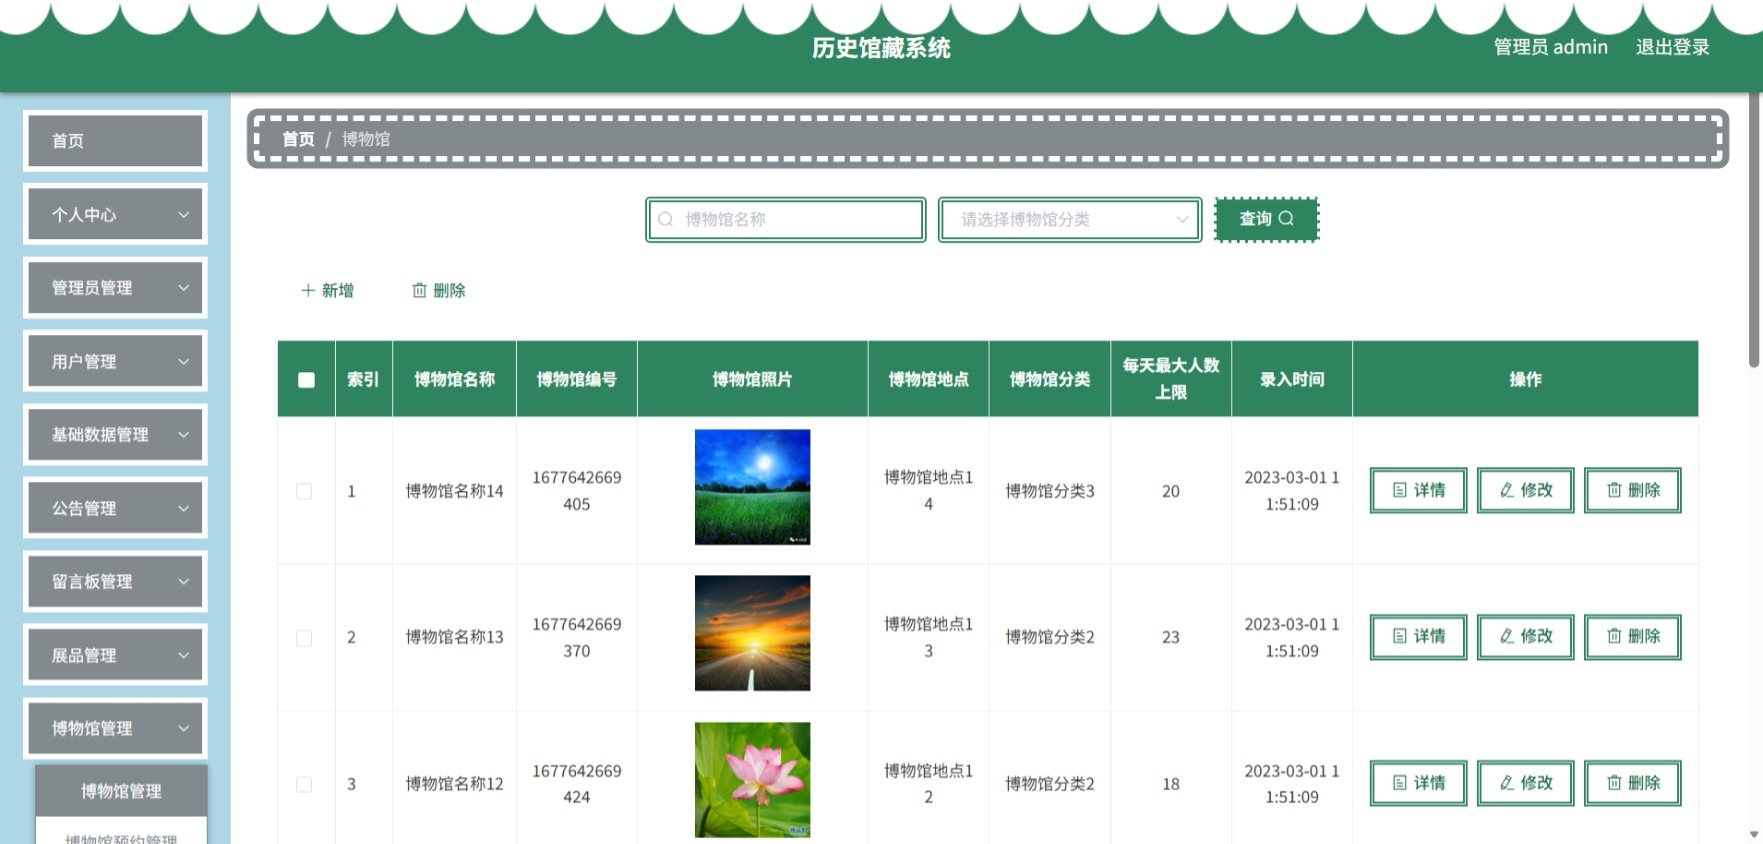This screenshot has width=1763, height=844.
Task: Click 首页 in the breadcrumb
Action: coord(298,139)
